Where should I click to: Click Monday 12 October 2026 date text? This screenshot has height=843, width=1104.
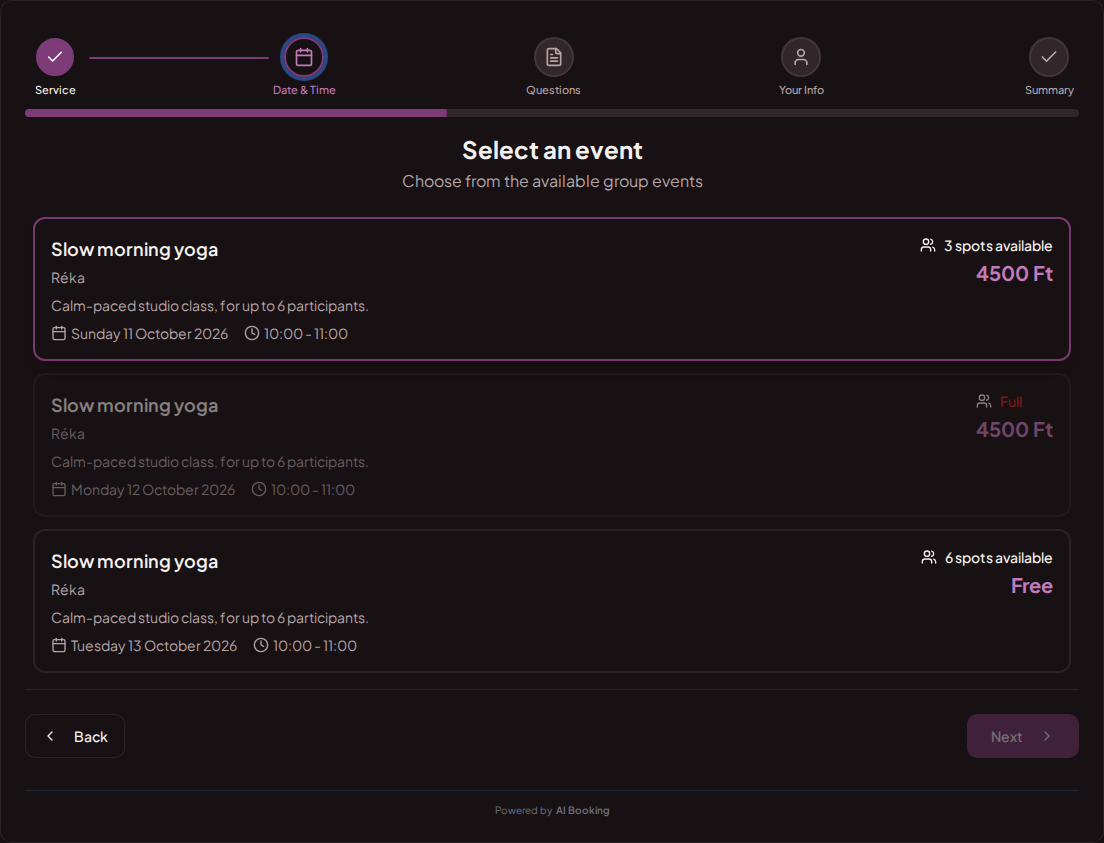153,490
